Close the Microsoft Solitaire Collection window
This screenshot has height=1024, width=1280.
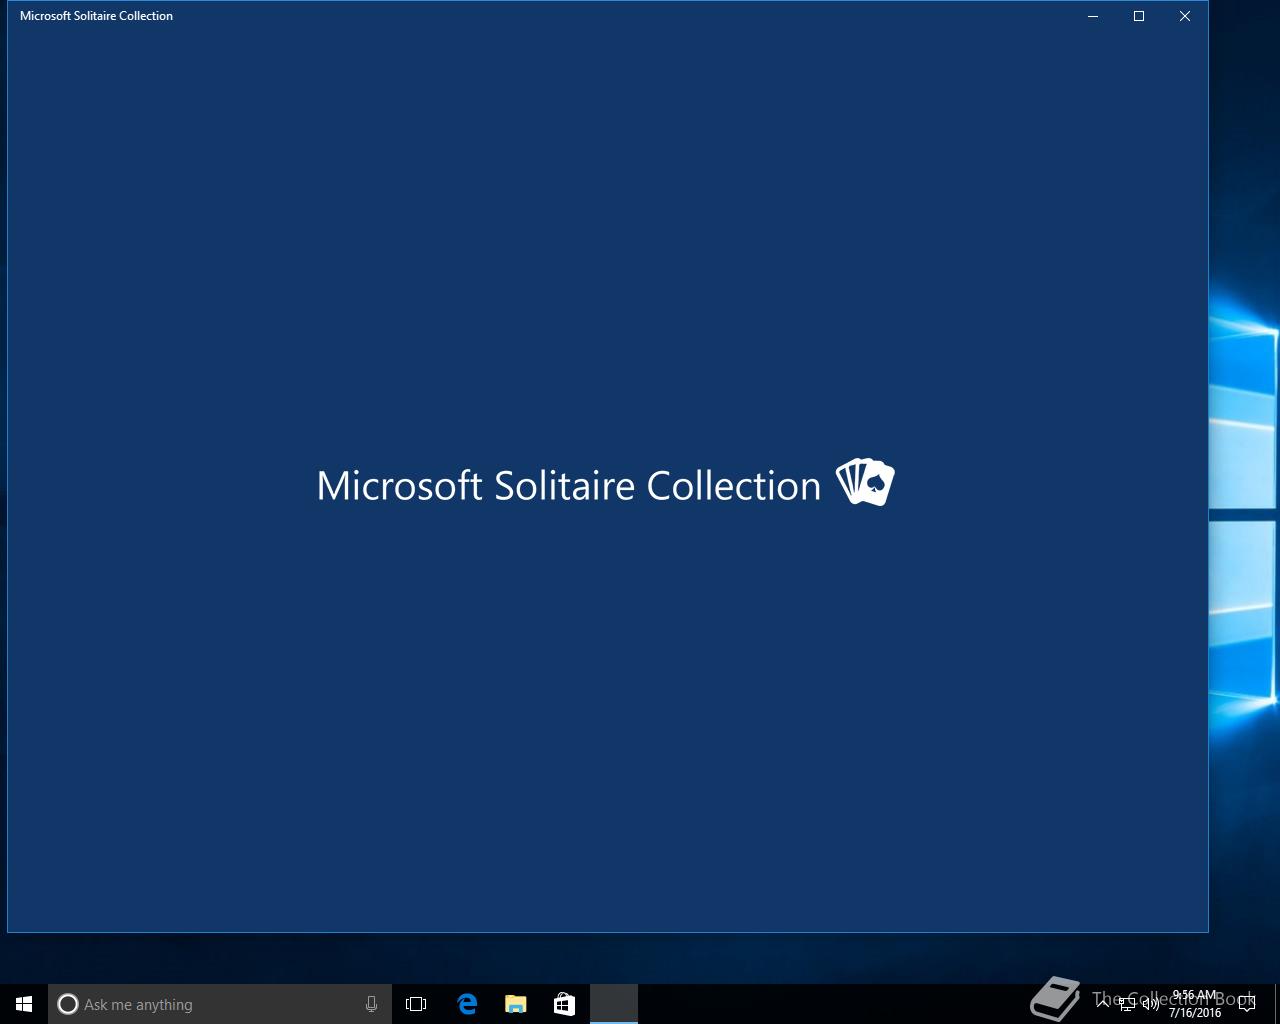pos(1185,16)
